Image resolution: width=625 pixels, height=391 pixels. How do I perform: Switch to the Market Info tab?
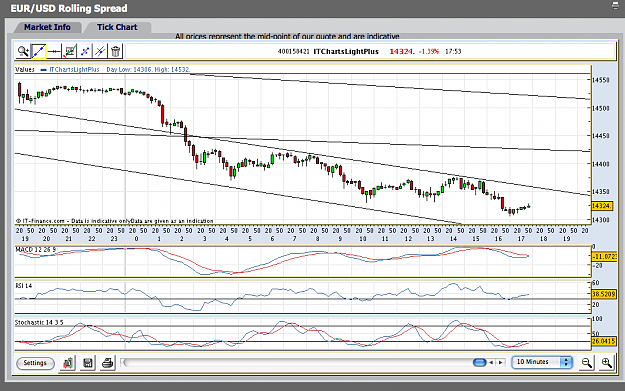[x=47, y=27]
